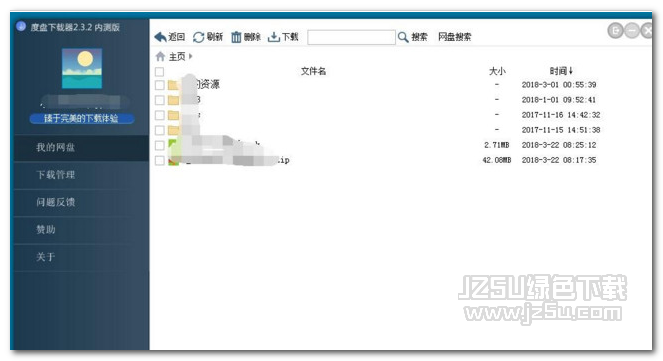Image resolution: width=663 pixels, height=361 pixels.
Task: Click the 大小 column header
Action: (497, 71)
